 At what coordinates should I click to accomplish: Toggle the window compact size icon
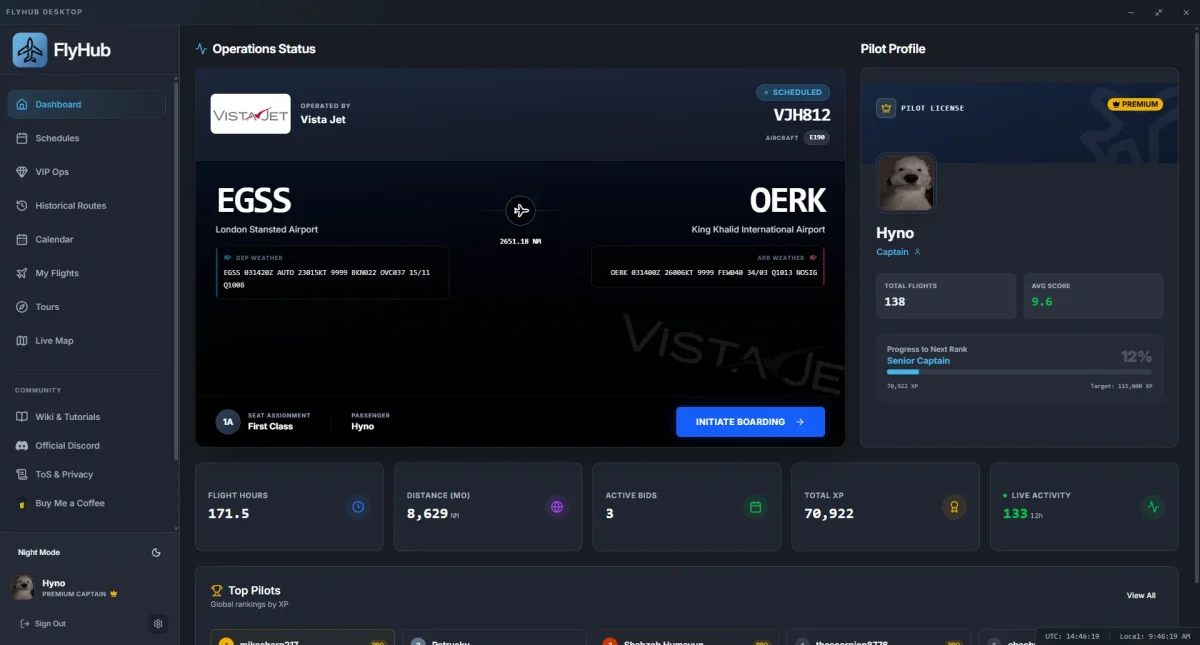pyautogui.click(x=1159, y=12)
